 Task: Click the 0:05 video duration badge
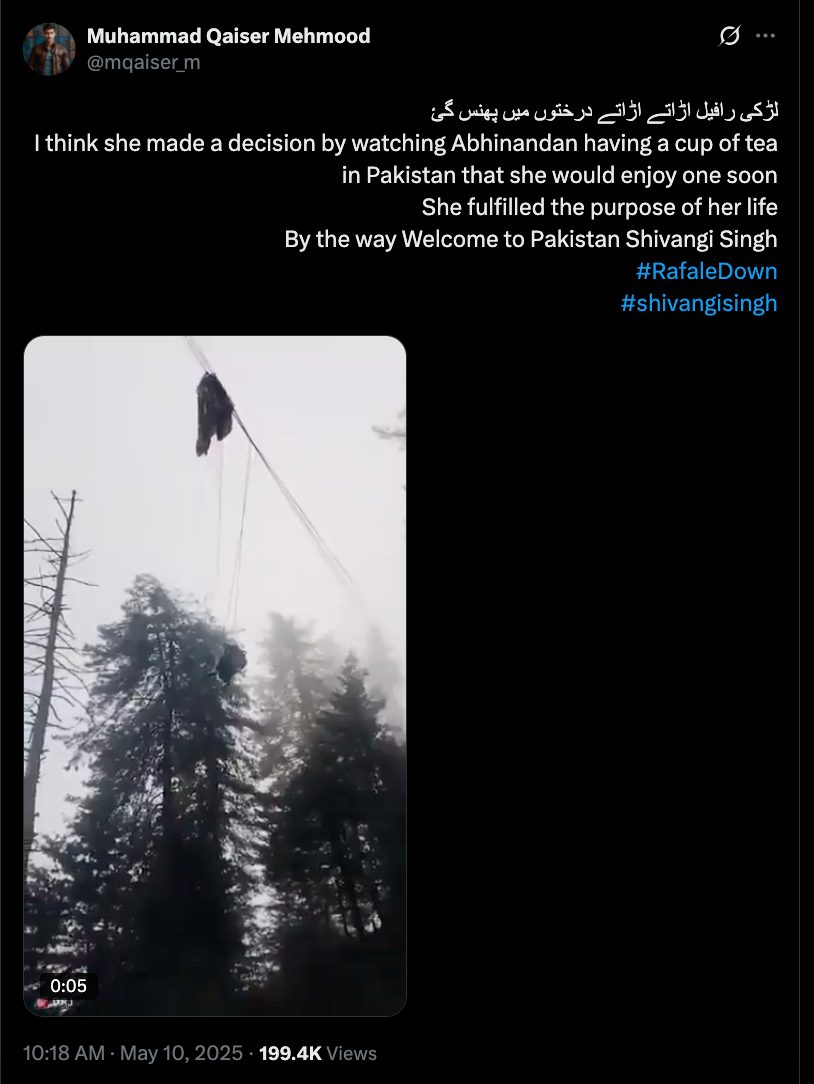68,986
